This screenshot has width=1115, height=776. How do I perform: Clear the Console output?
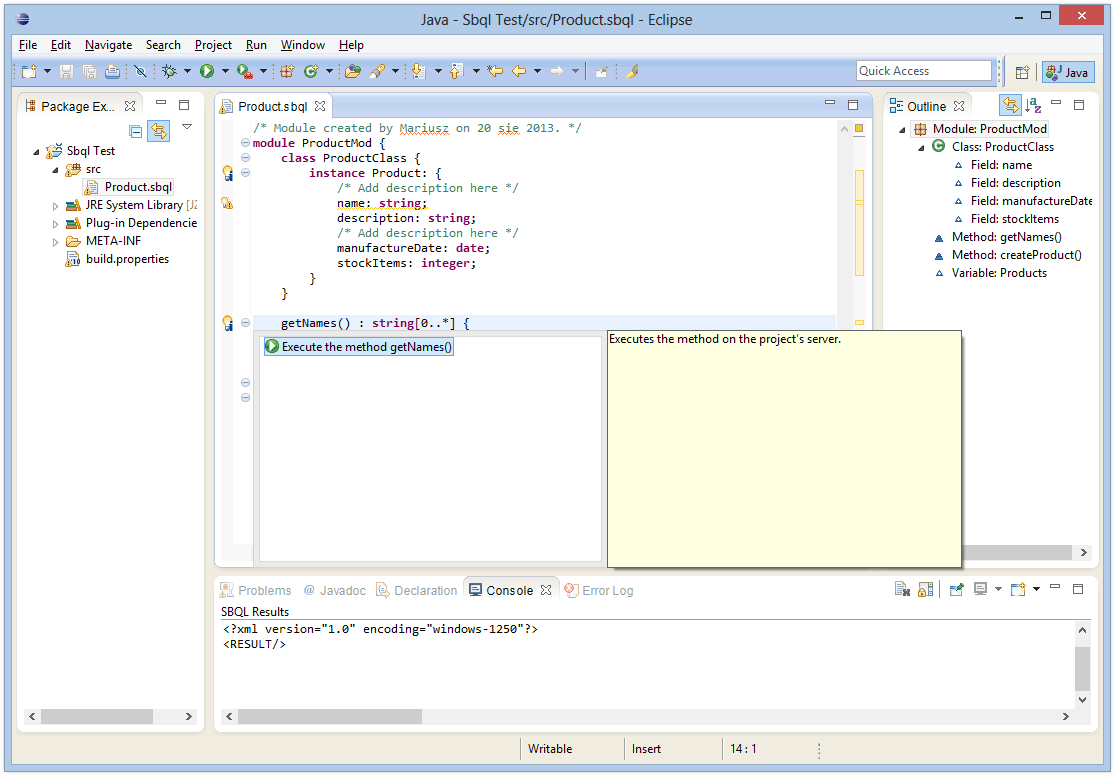point(902,589)
